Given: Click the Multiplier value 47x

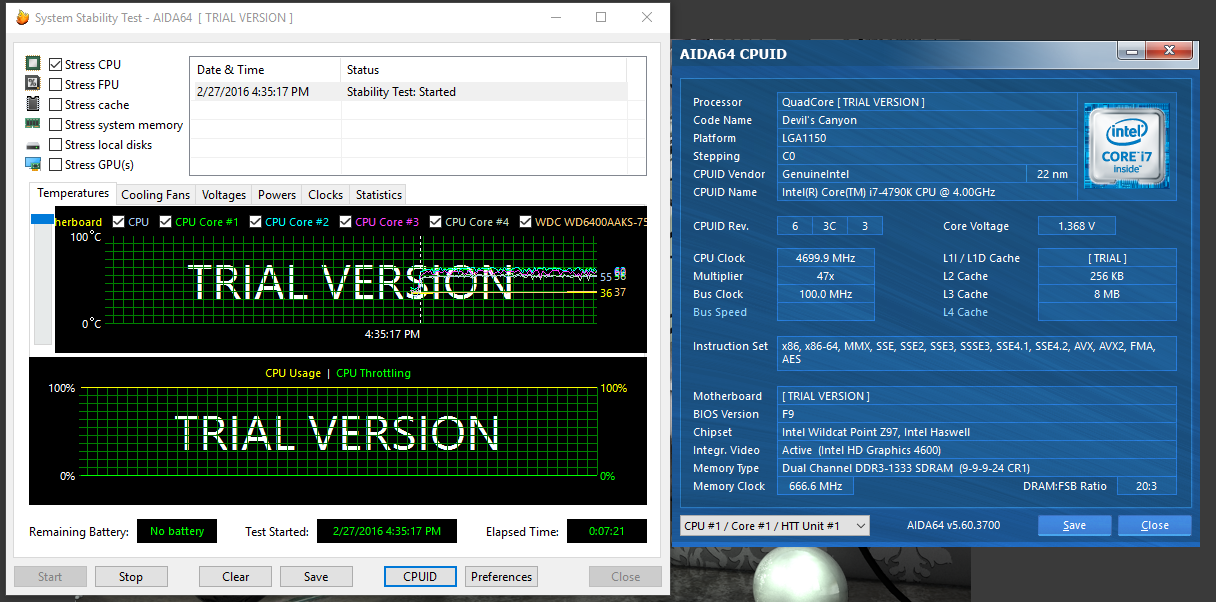Looking at the screenshot, I should pos(826,276).
